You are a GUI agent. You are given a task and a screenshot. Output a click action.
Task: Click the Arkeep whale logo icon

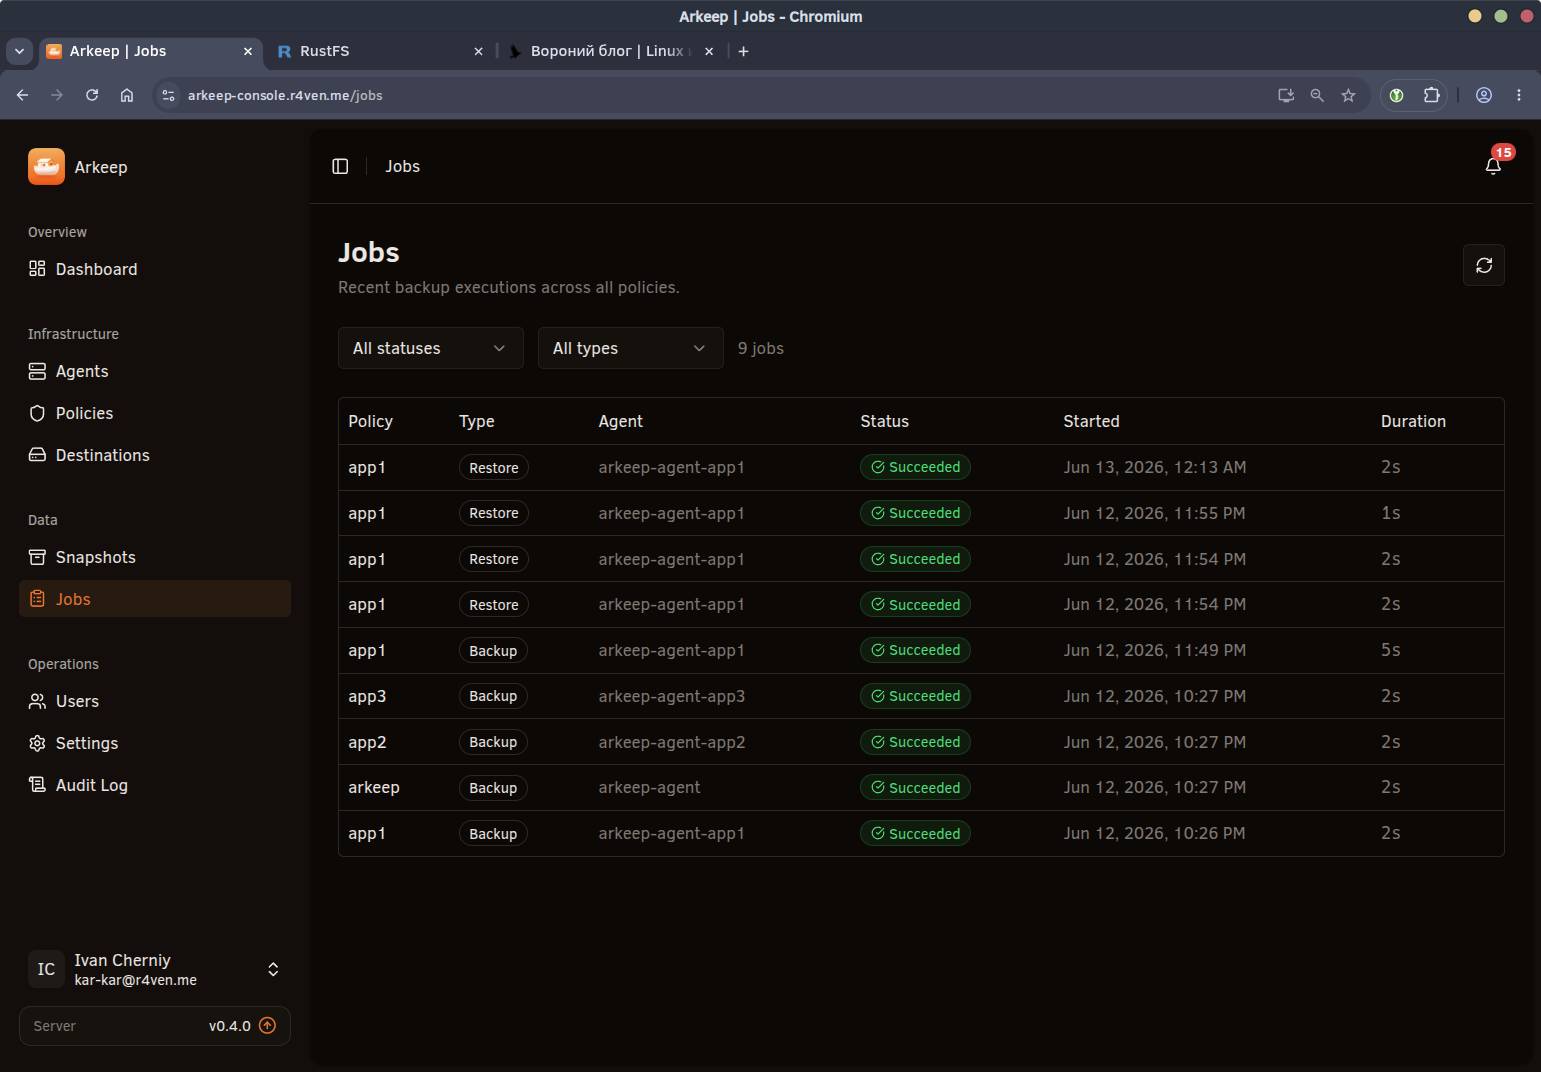click(x=46, y=167)
